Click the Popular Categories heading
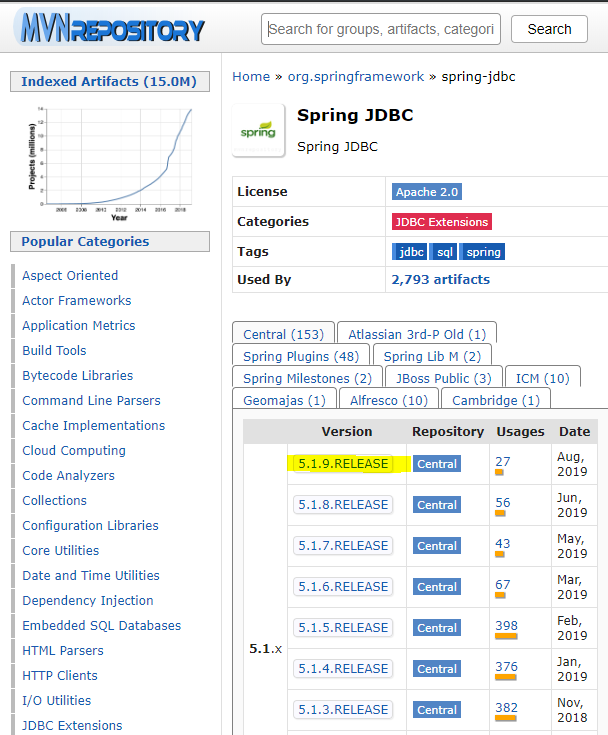This screenshot has height=735, width=608. [110, 241]
